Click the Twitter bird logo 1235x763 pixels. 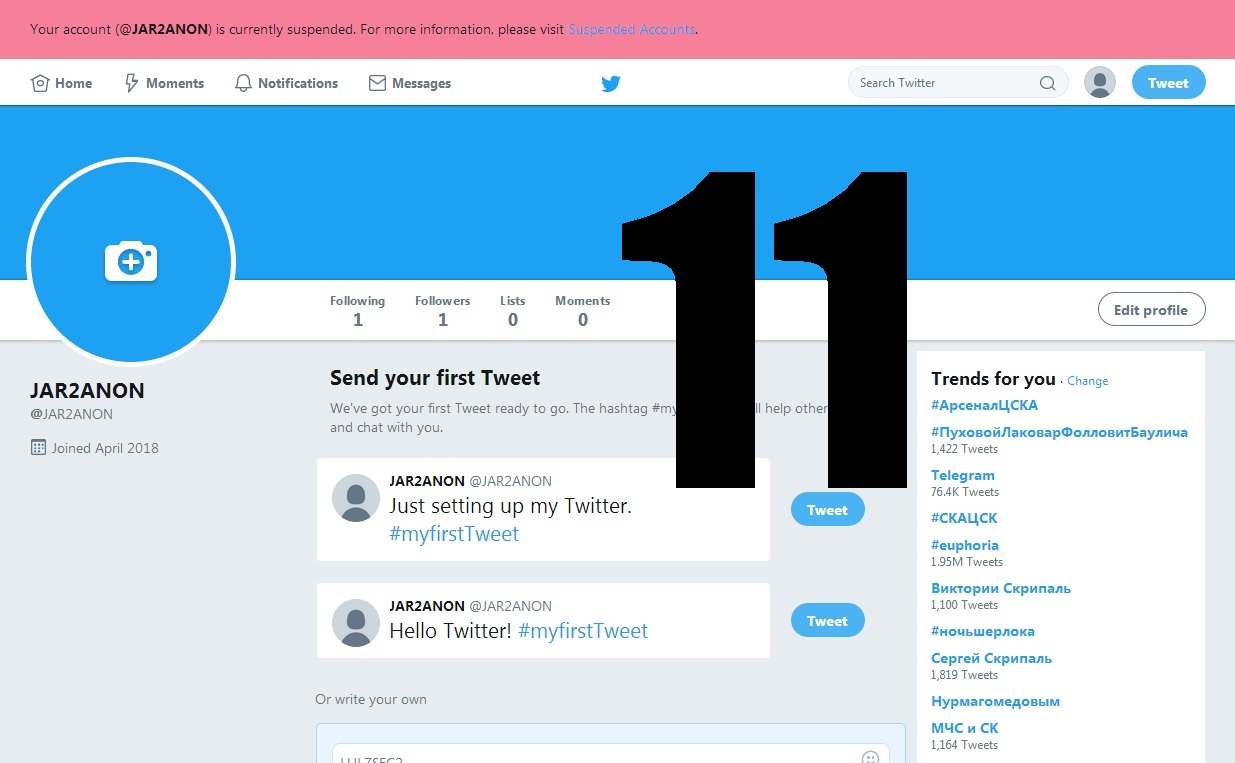click(x=611, y=83)
